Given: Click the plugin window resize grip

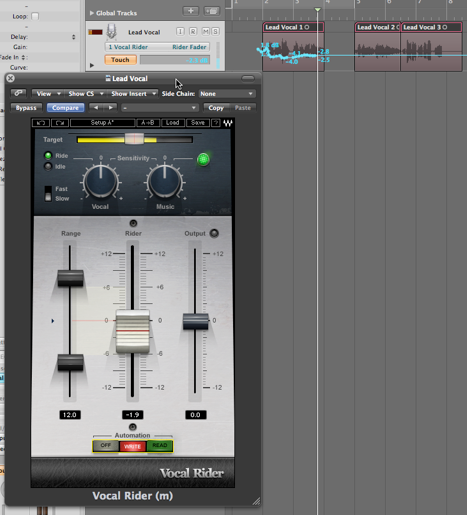Looking at the screenshot, I should (x=256, y=501).
